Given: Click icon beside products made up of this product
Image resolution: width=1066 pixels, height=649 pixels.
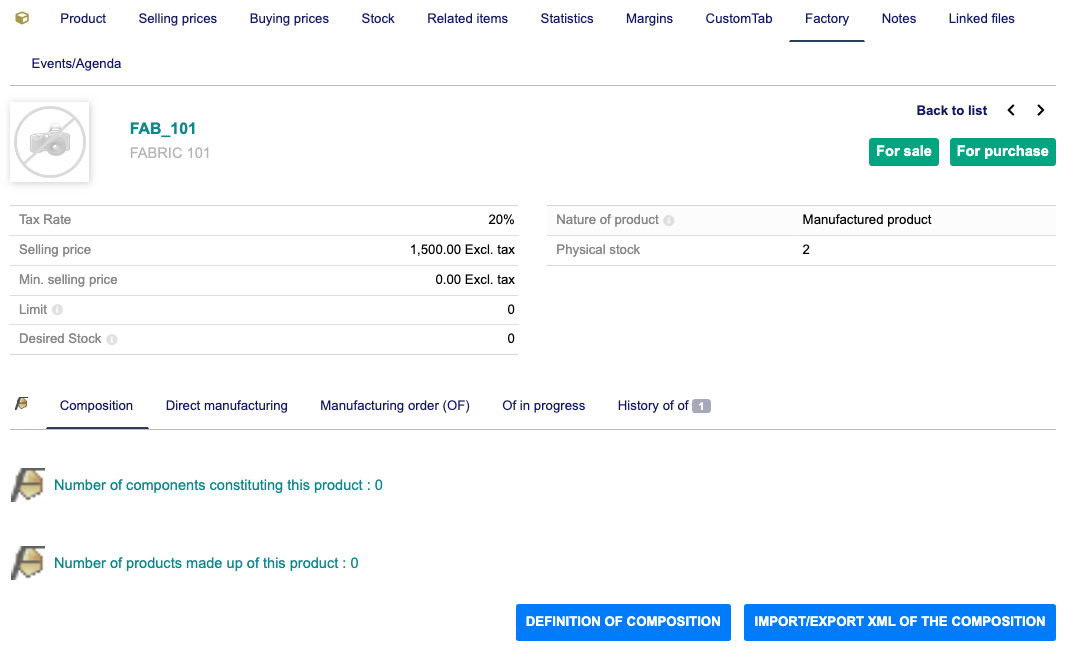Looking at the screenshot, I should [x=28, y=563].
